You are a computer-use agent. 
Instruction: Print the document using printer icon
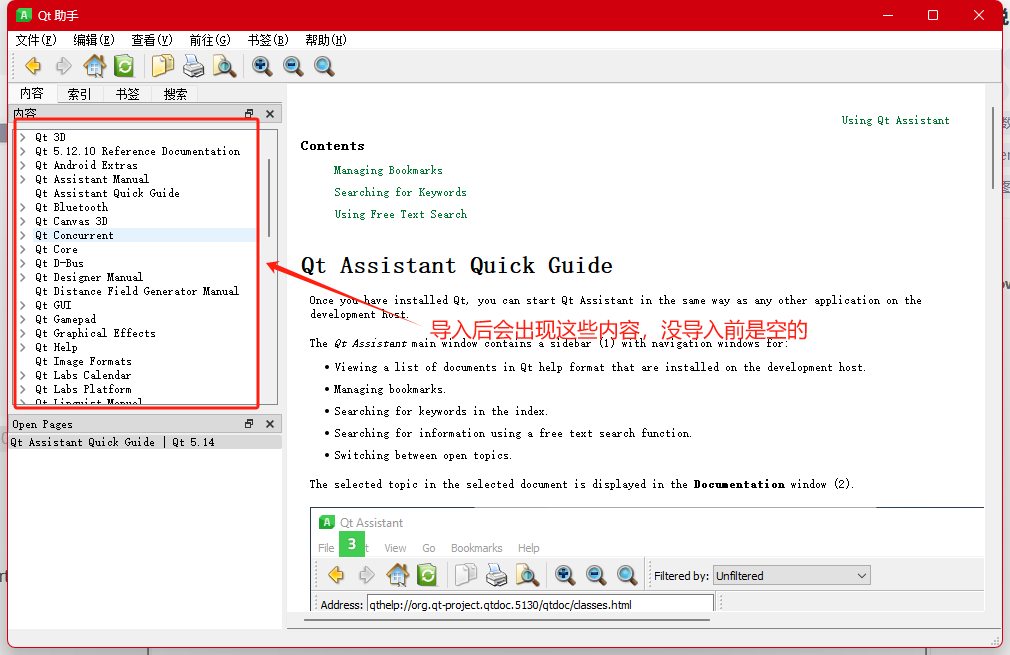tap(193, 66)
